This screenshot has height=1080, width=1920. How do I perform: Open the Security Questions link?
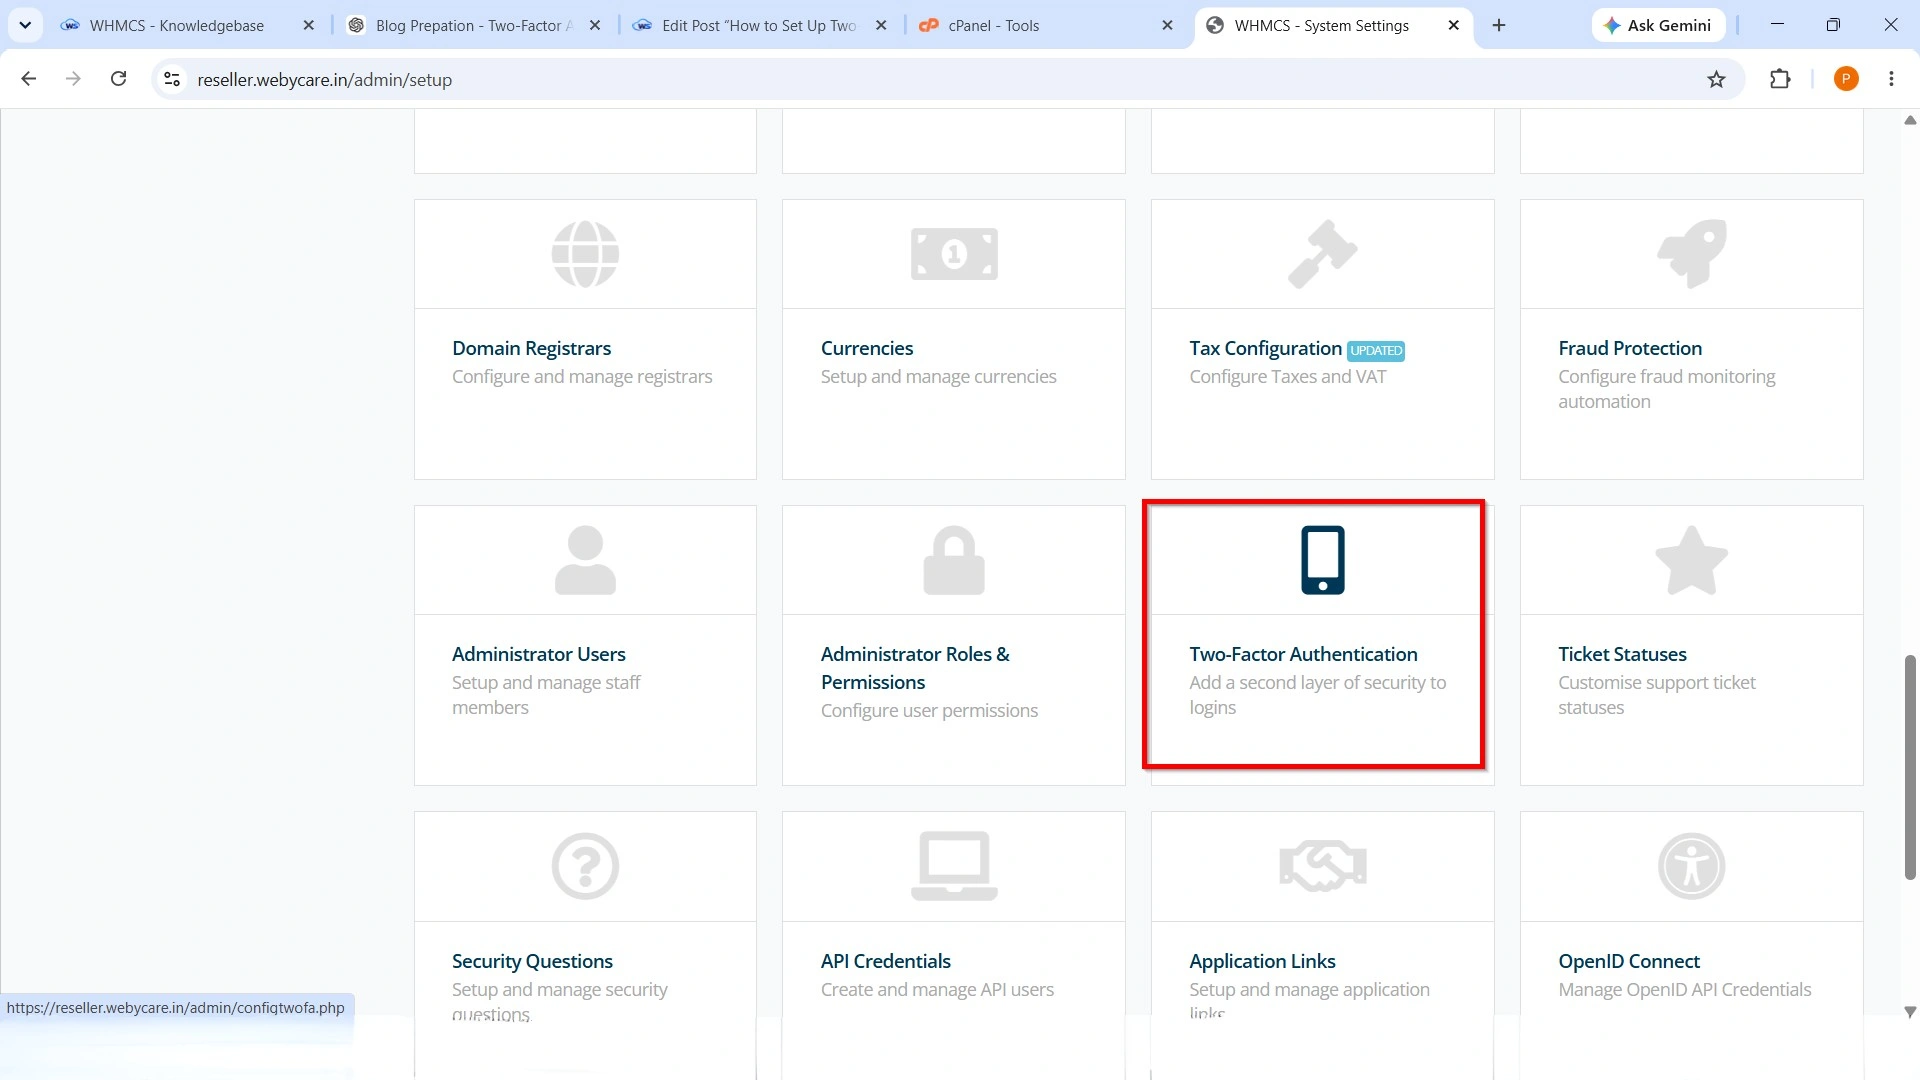(532, 961)
